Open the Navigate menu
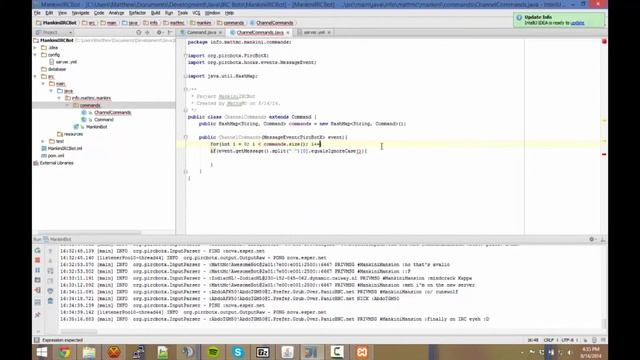 80,13
